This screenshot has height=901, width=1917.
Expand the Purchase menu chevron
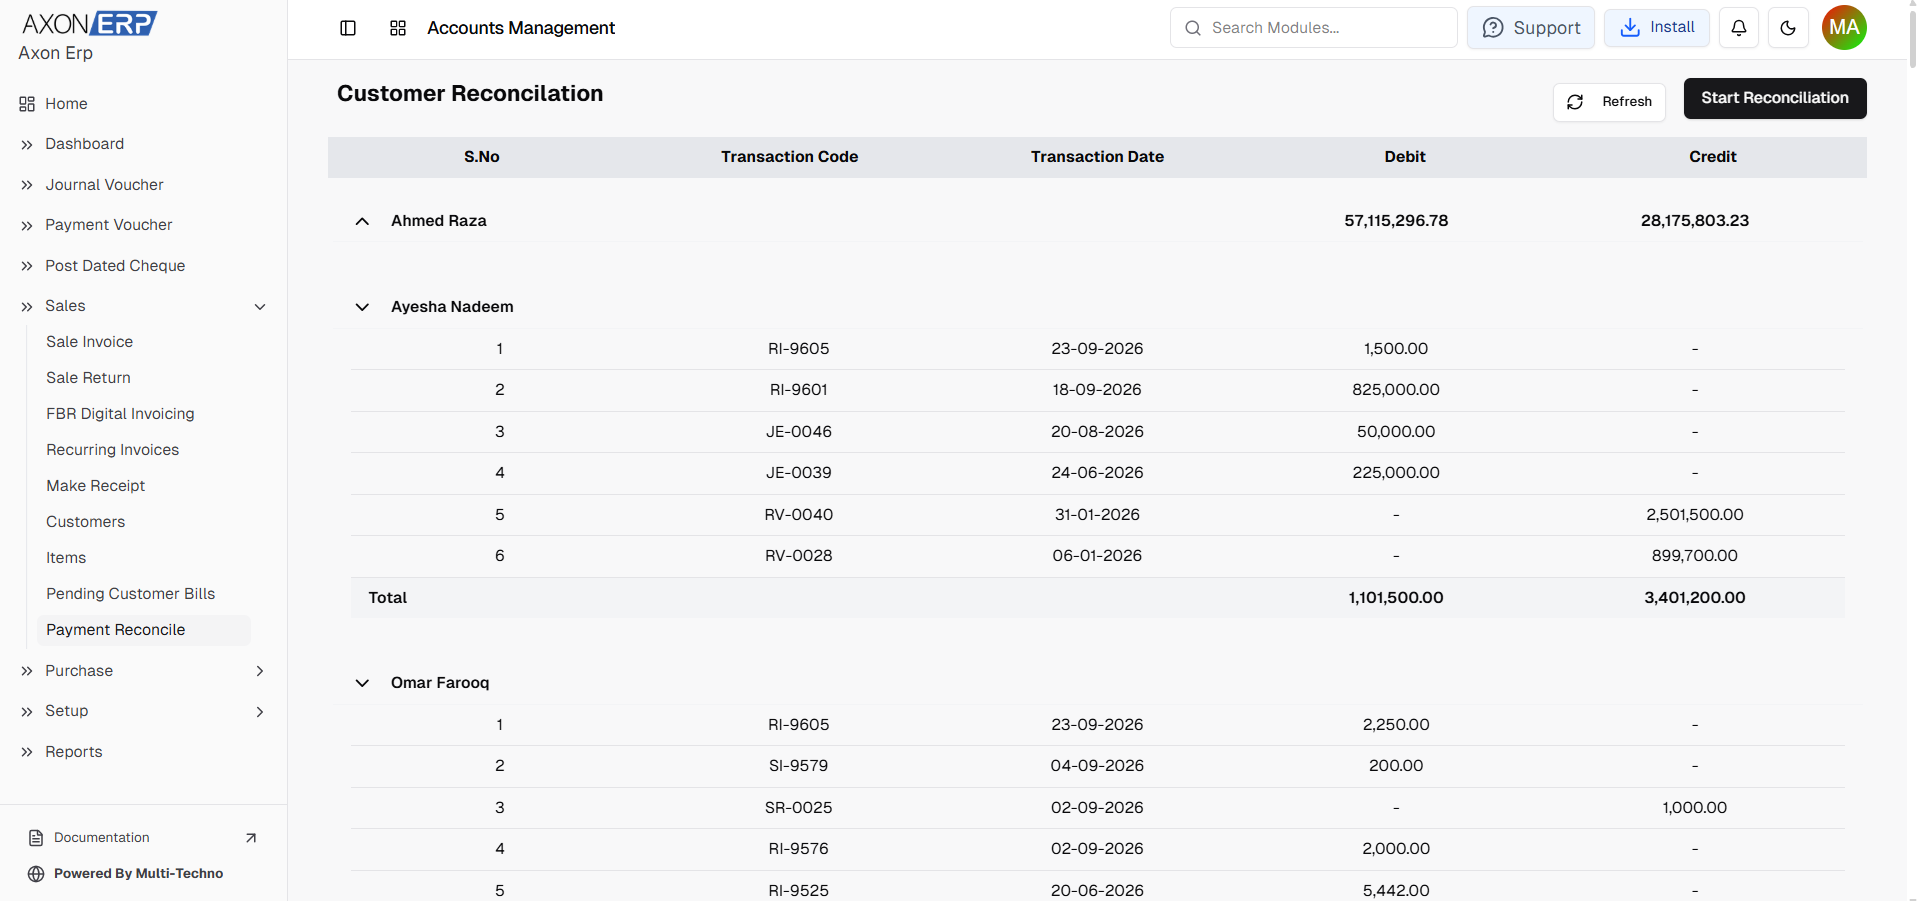coord(260,671)
